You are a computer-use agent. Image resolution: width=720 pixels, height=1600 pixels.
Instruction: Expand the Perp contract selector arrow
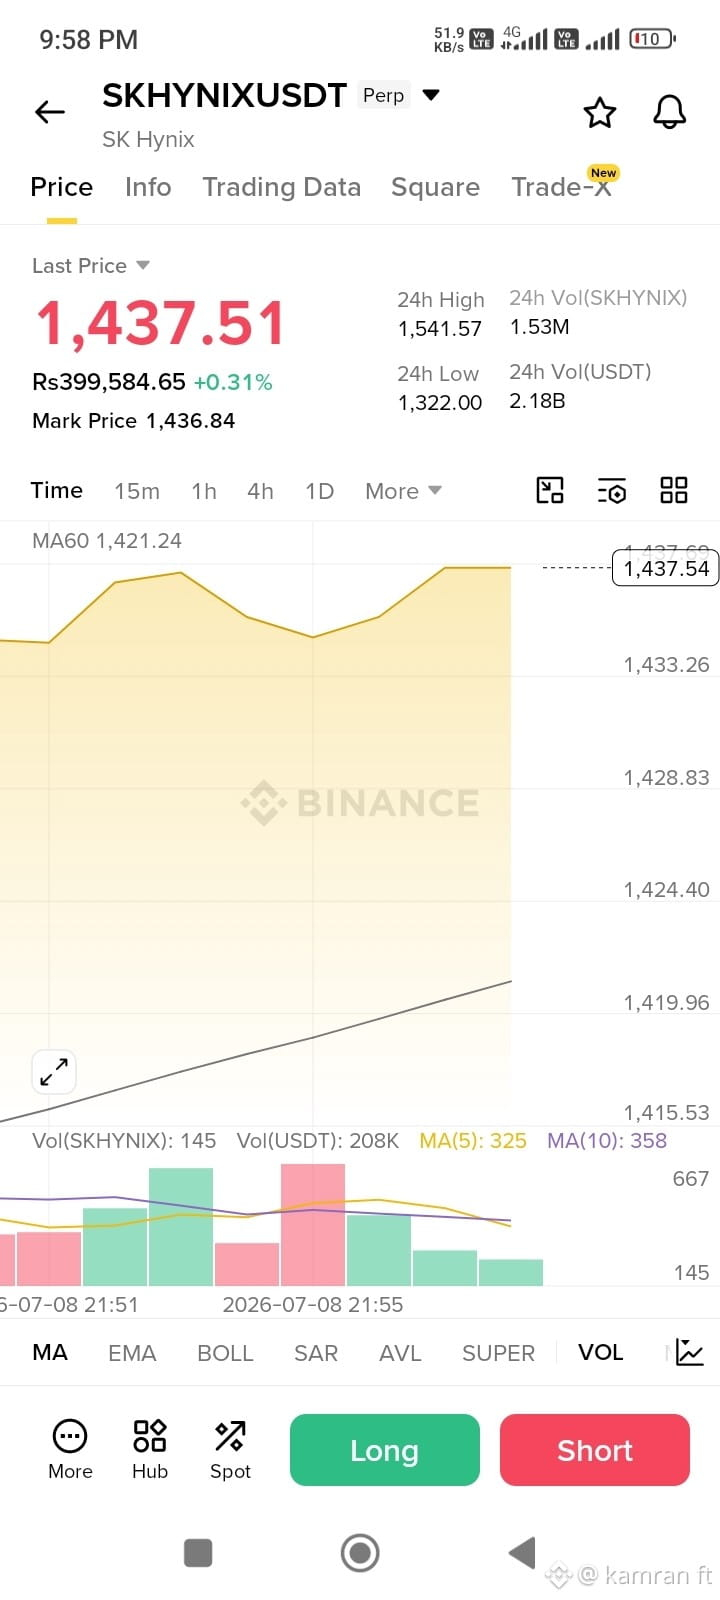coord(431,95)
